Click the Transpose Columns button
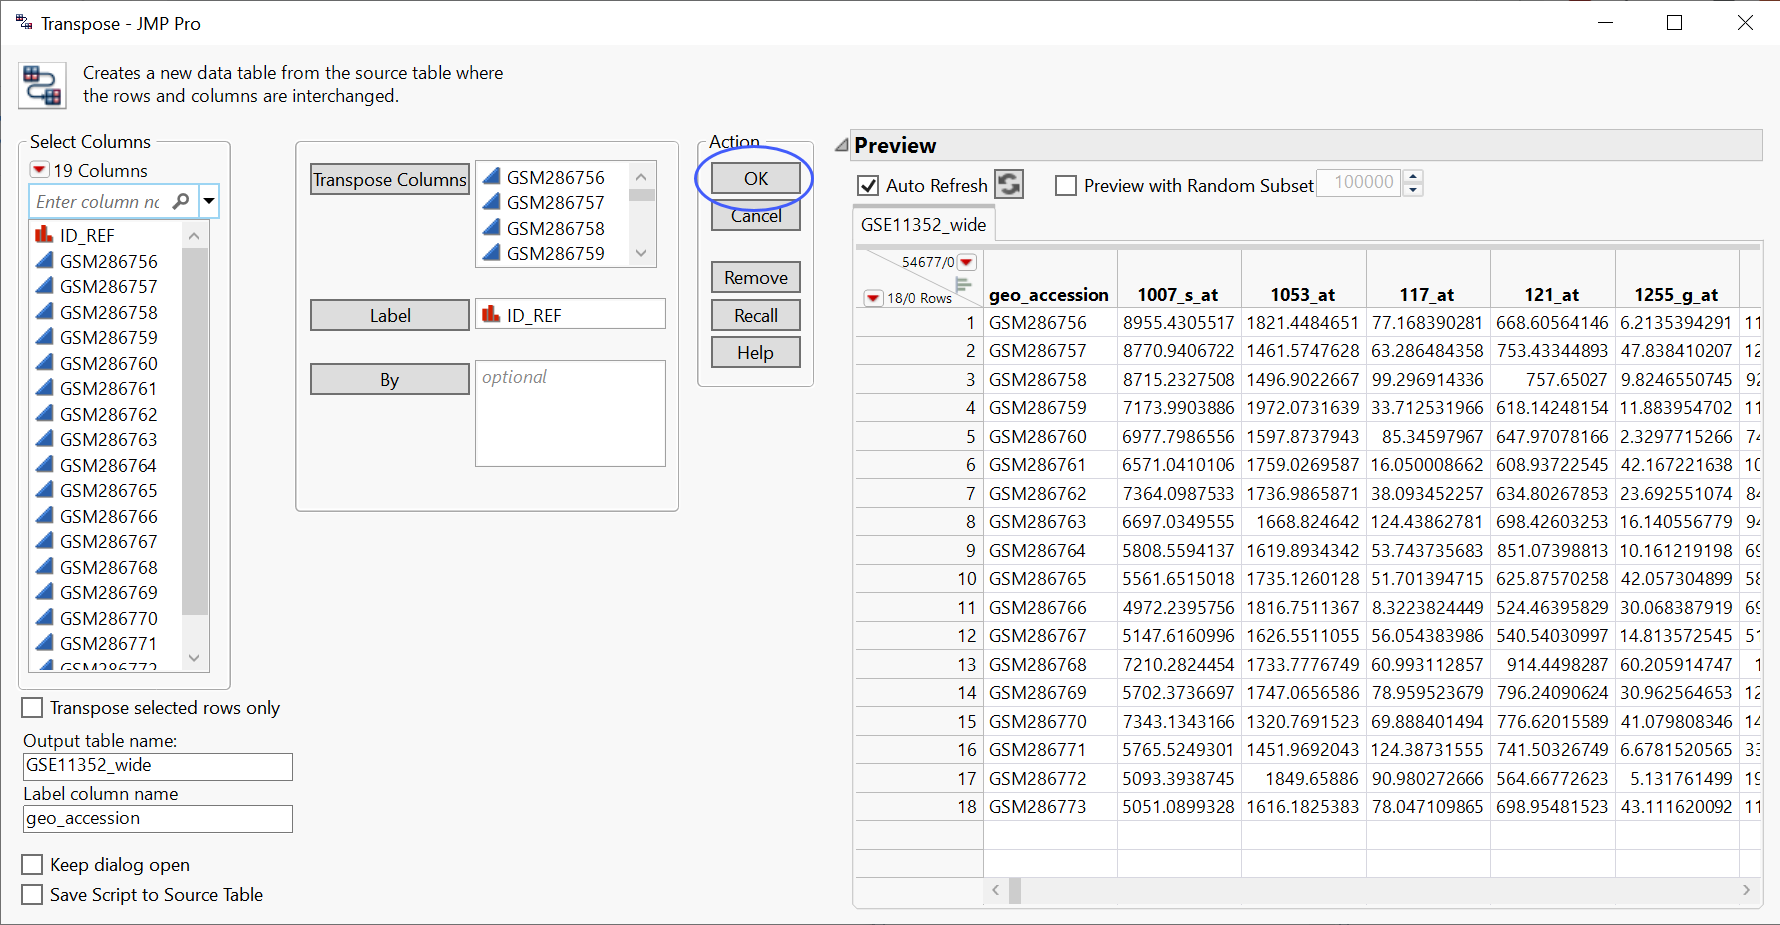The image size is (1780, 925). (x=390, y=180)
